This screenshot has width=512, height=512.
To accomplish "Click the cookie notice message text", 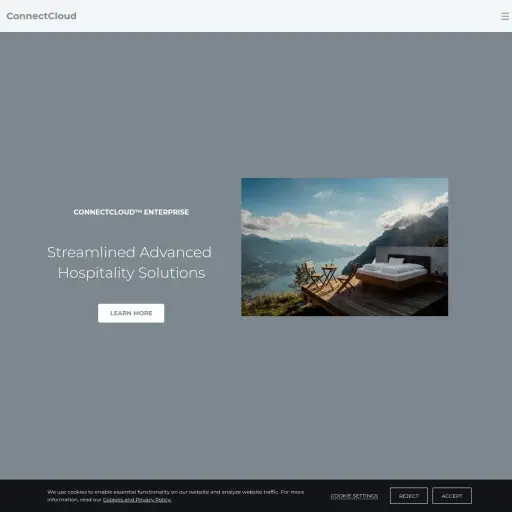I will click(x=176, y=496).
